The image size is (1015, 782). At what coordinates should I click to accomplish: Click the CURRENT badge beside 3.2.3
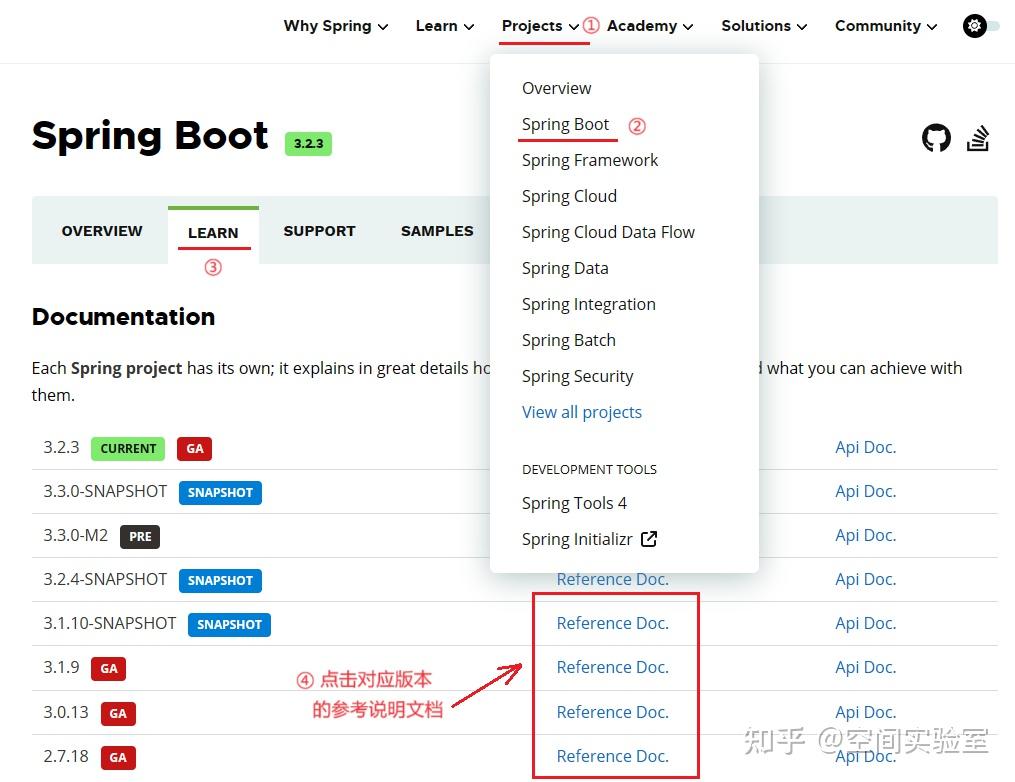point(127,448)
